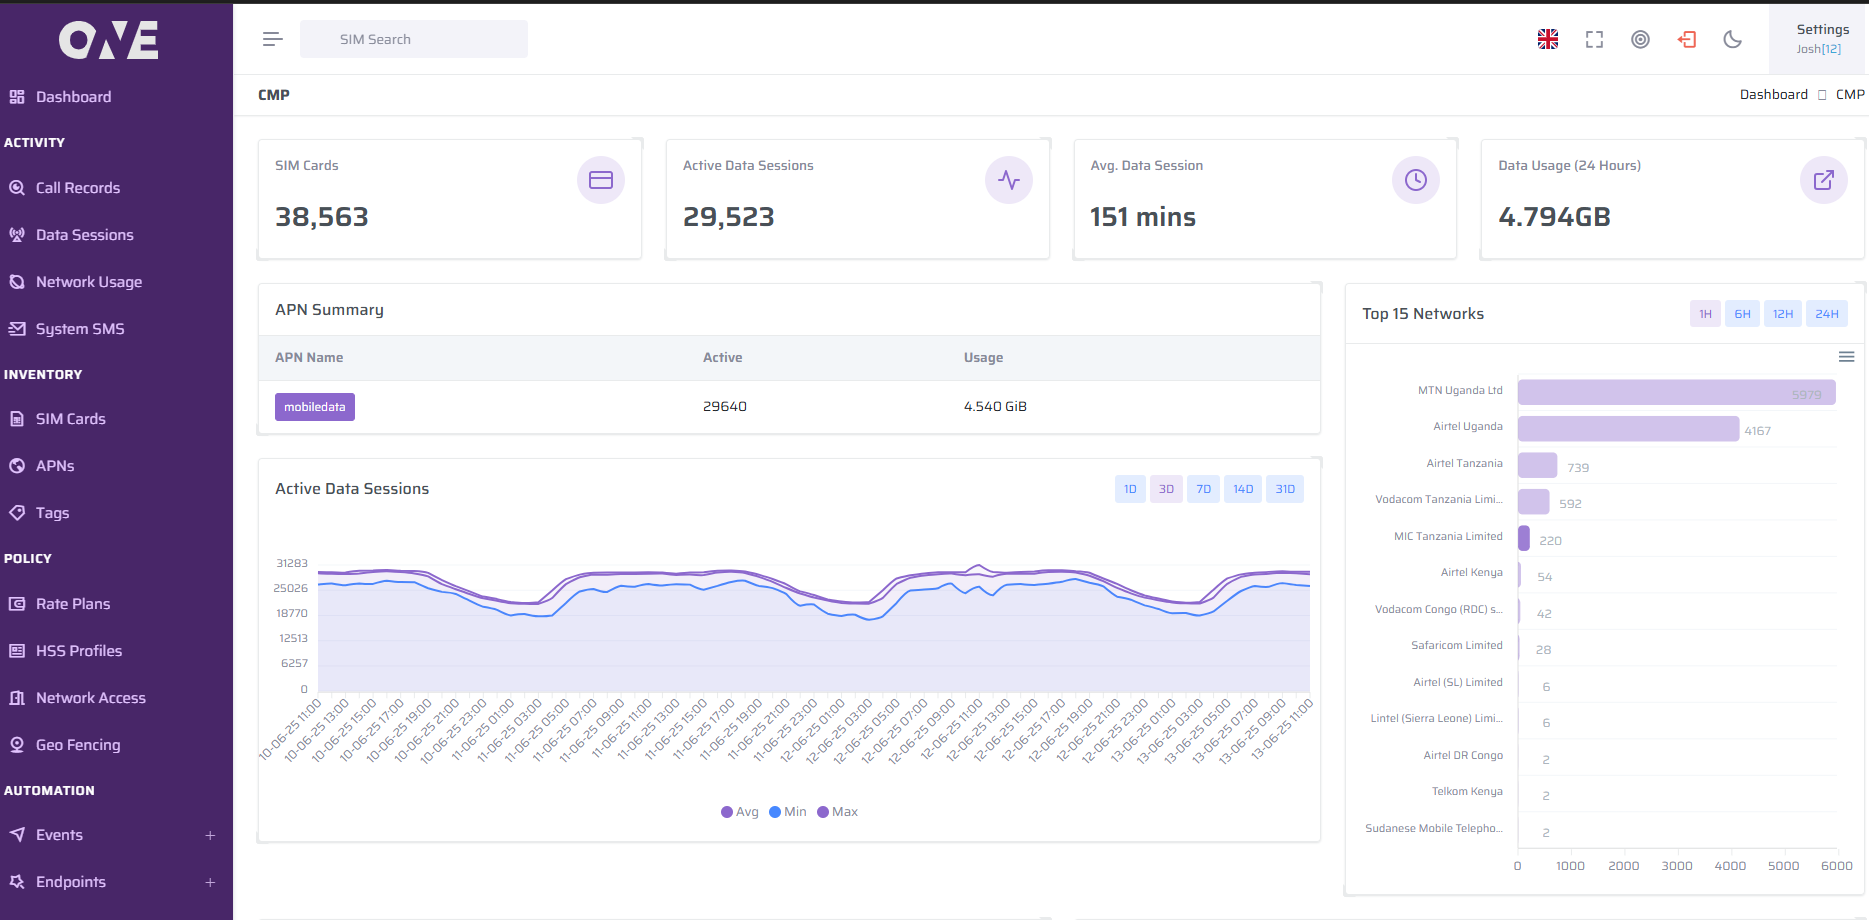The width and height of the screenshot is (1869, 920).
Task: Toggle Max series in chart legend
Action: click(838, 812)
